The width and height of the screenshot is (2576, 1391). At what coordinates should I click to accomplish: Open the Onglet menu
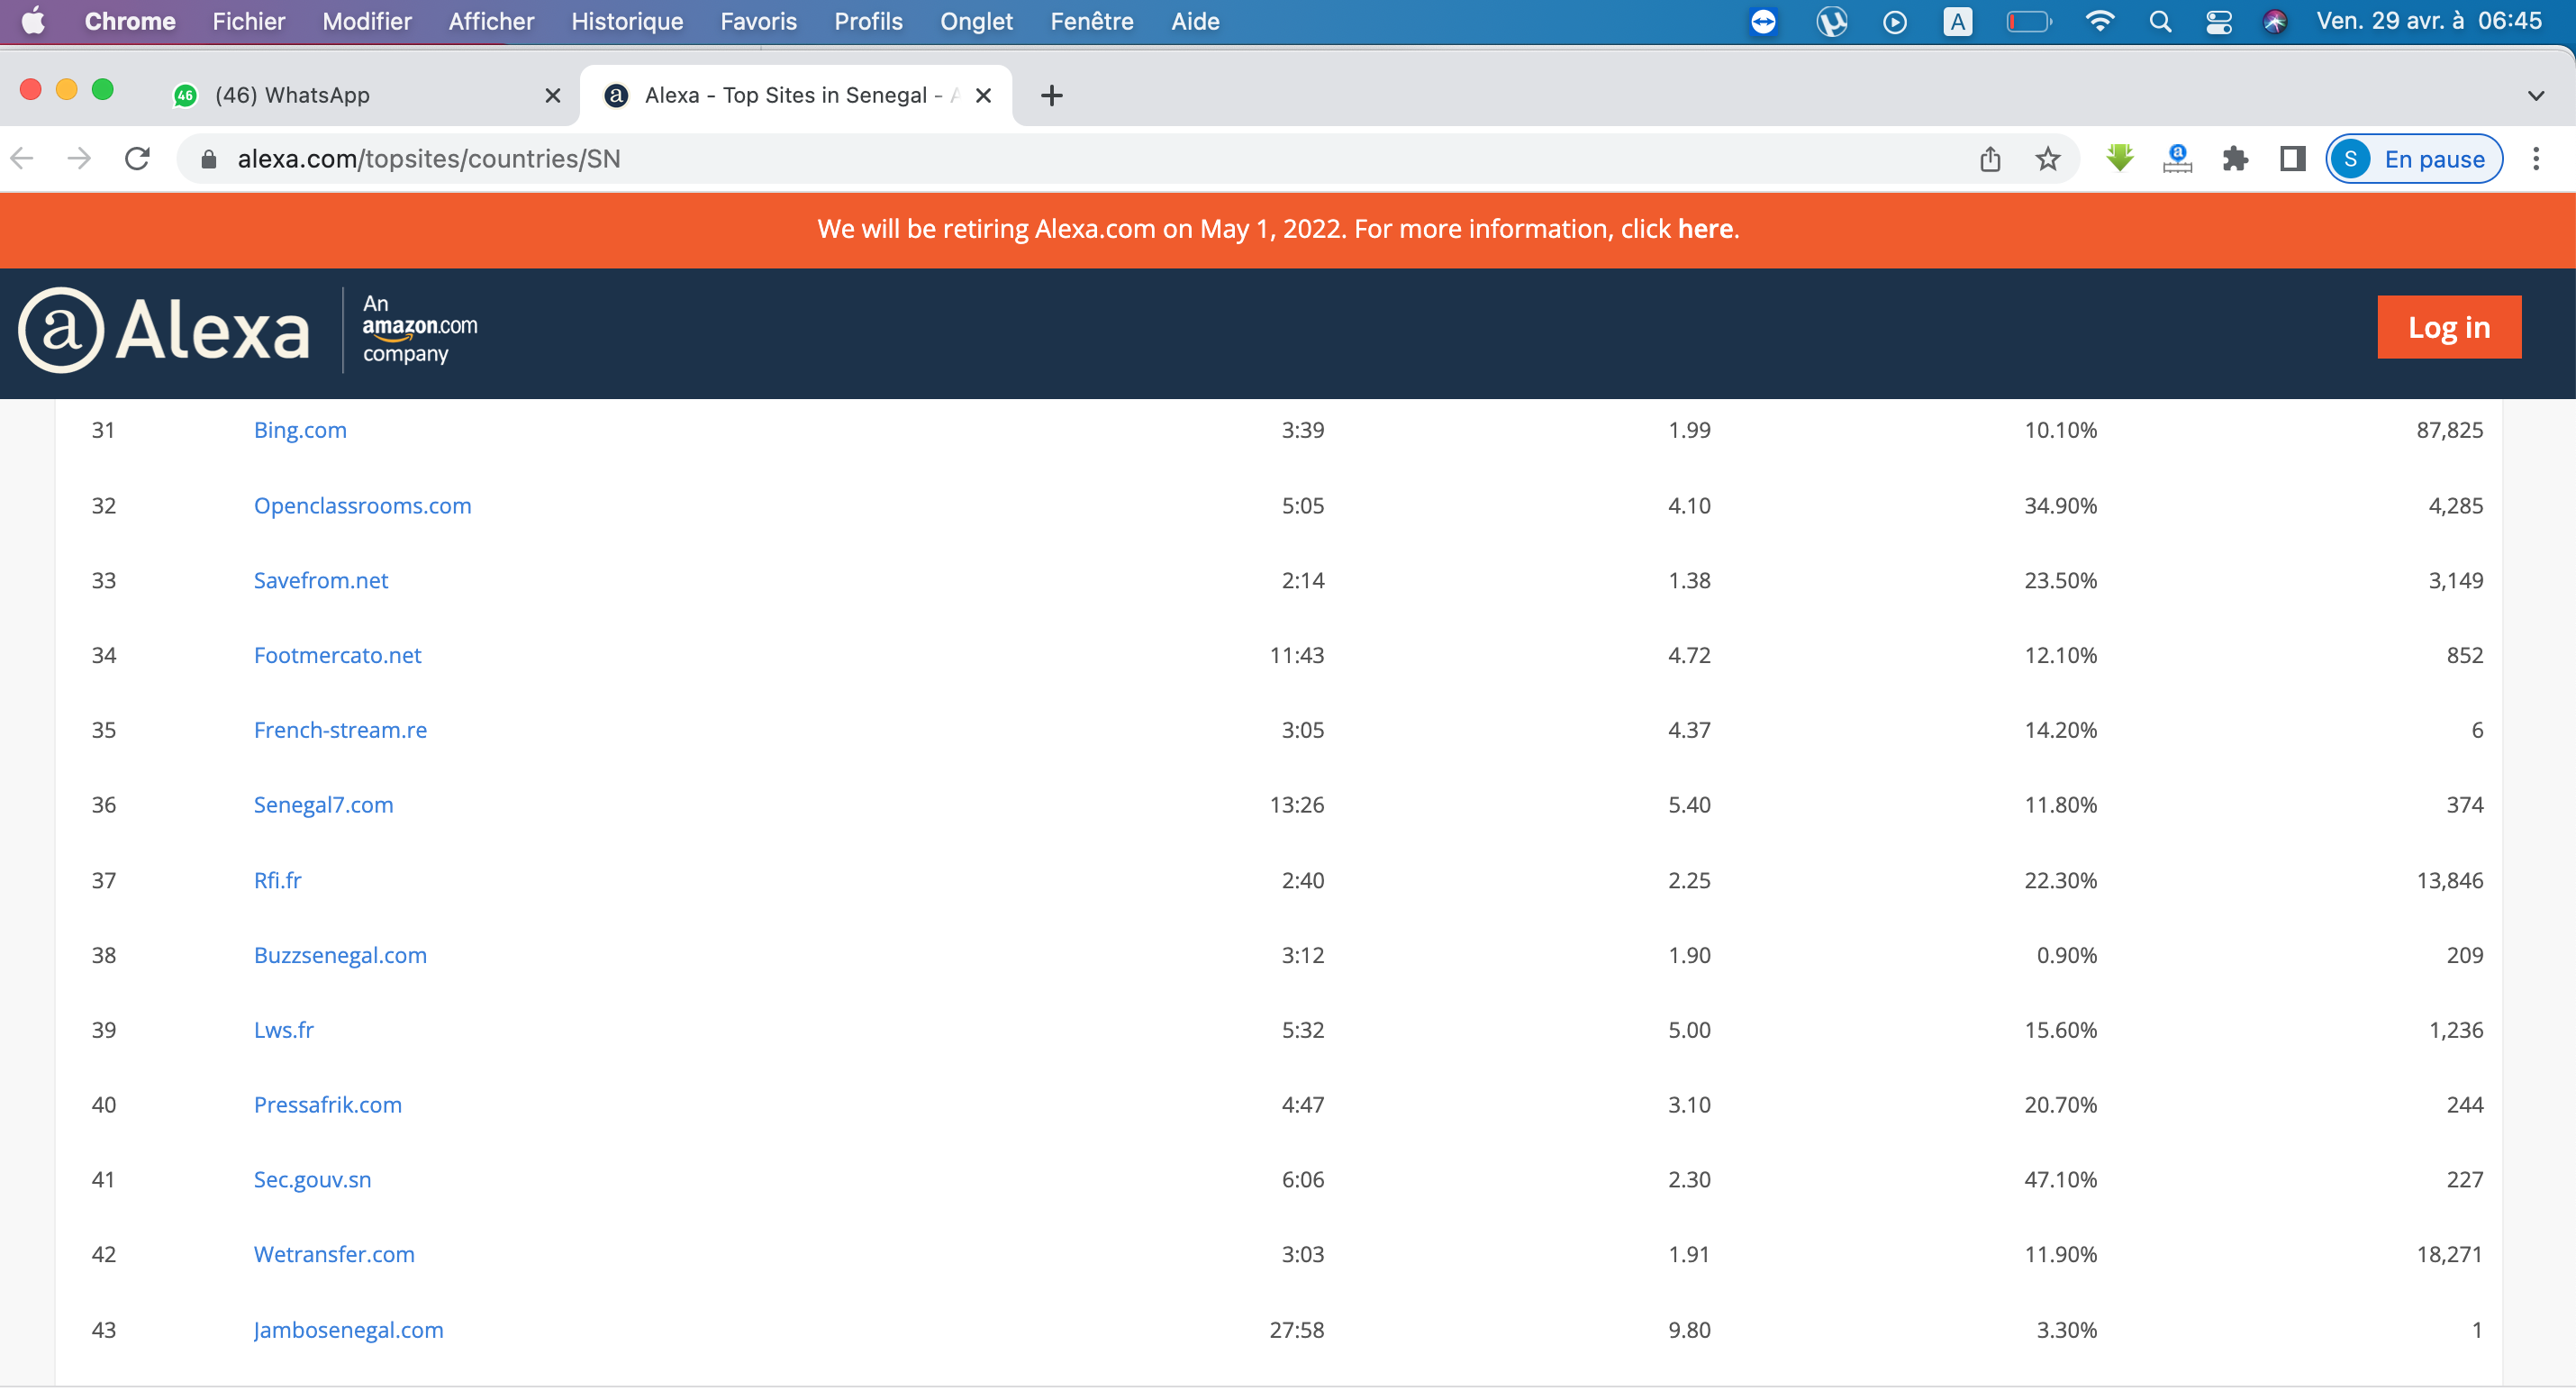tap(976, 21)
